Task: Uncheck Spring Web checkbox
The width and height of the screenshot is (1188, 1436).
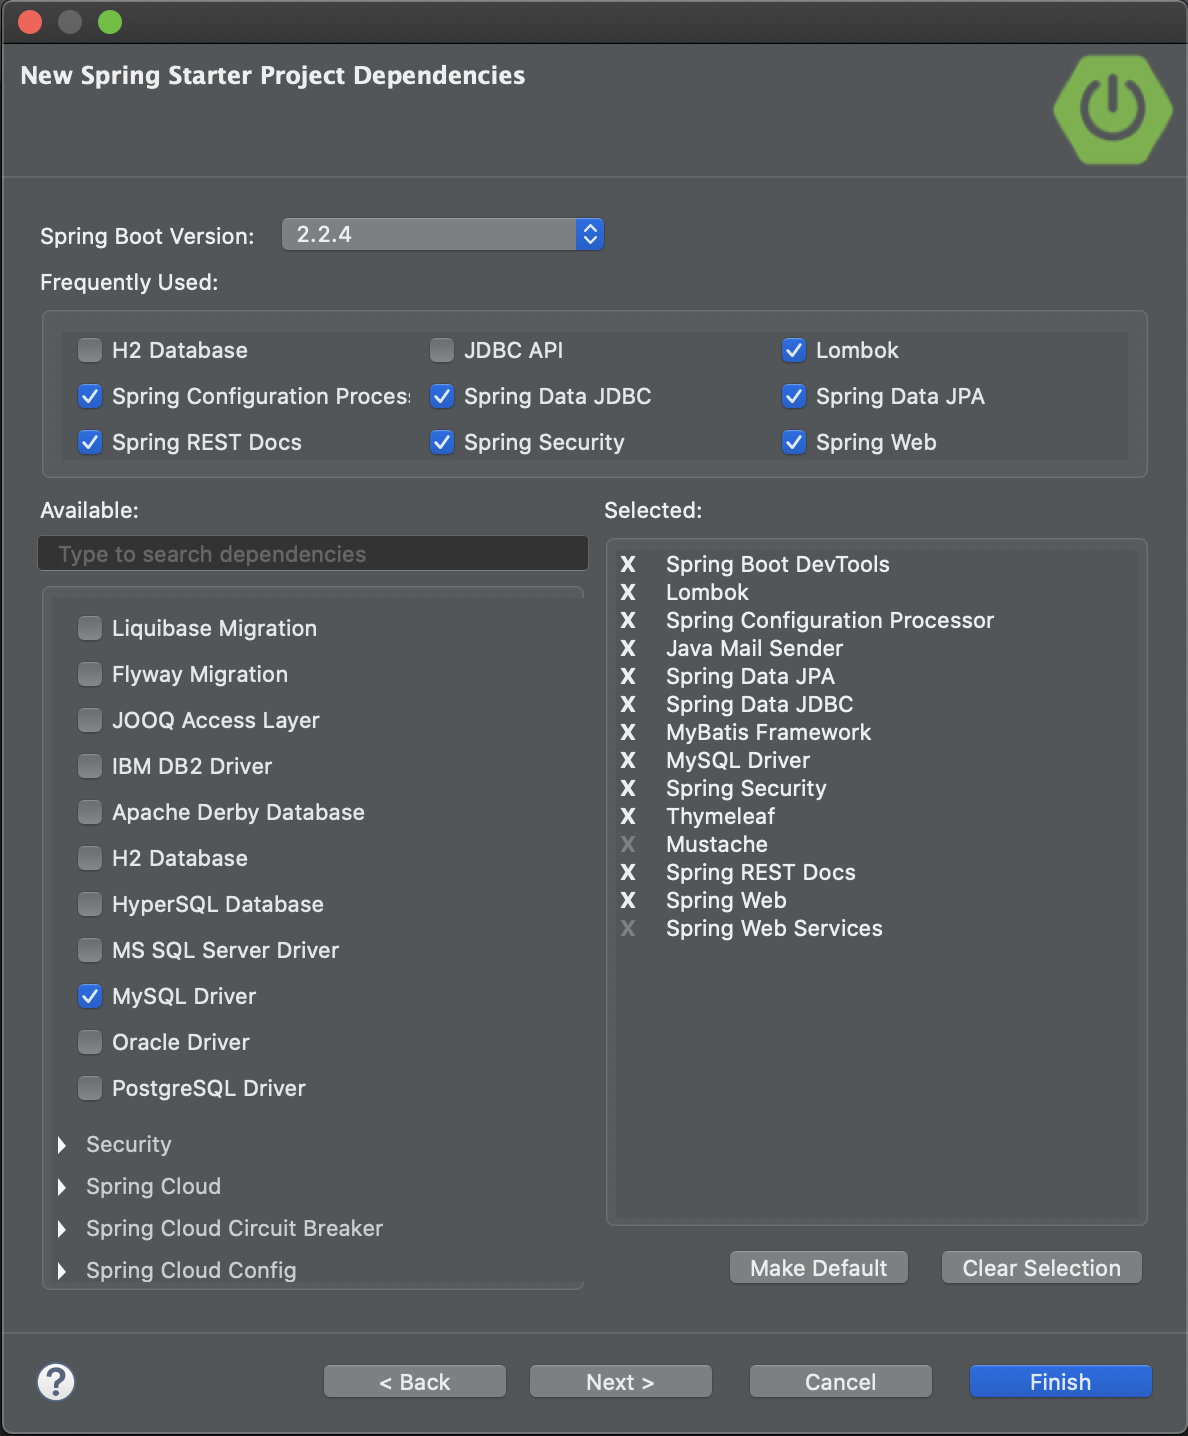Action: point(794,442)
